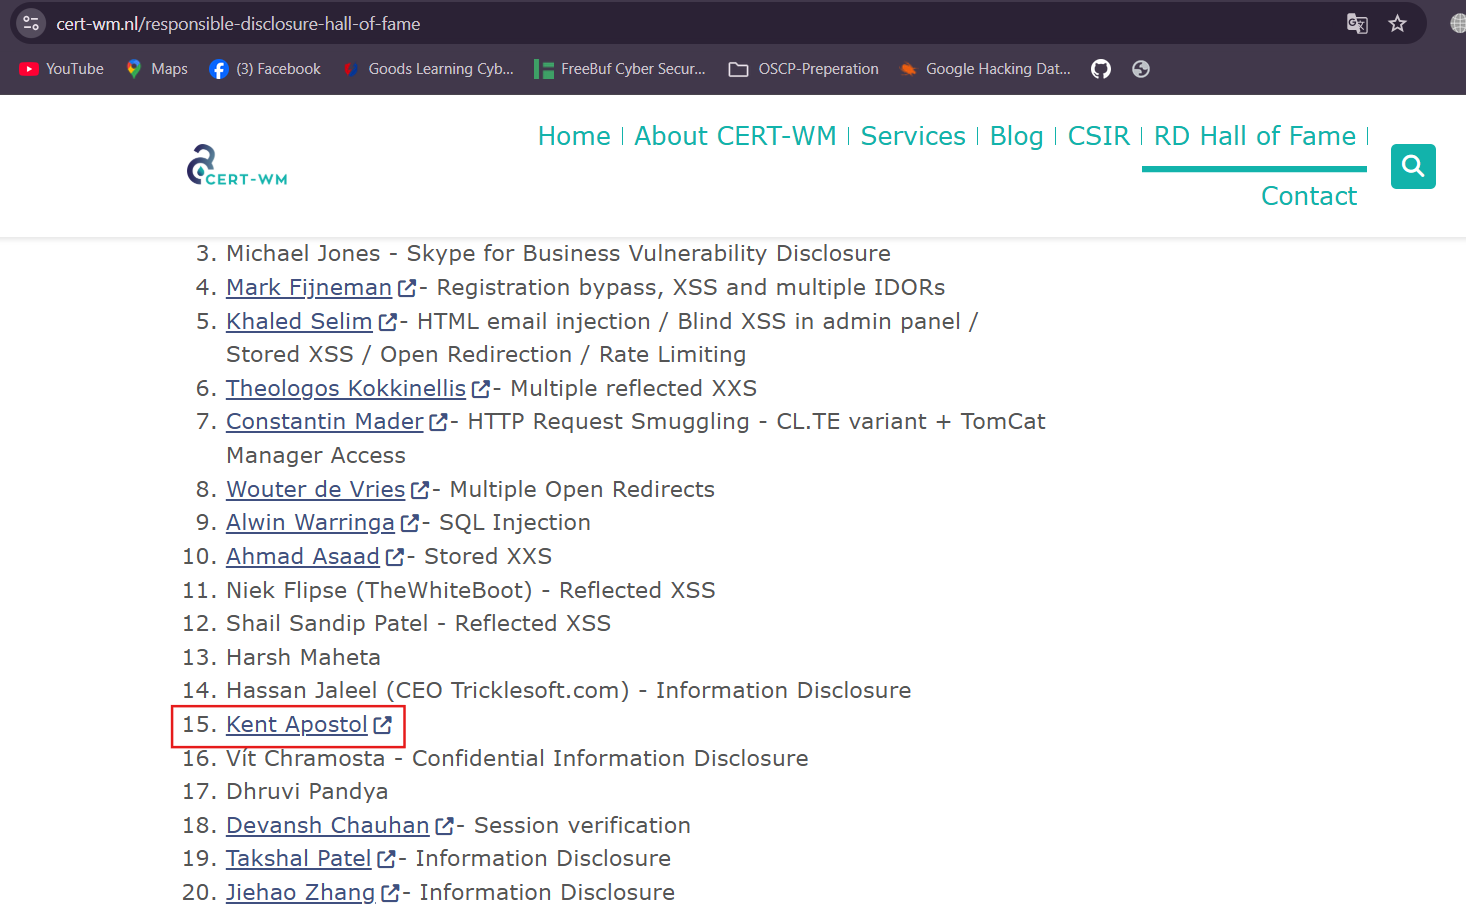The width and height of the screenshot is (1466, 923).
Task: Click the external link icon beside Kent Apostol
Action: [383, 724]
